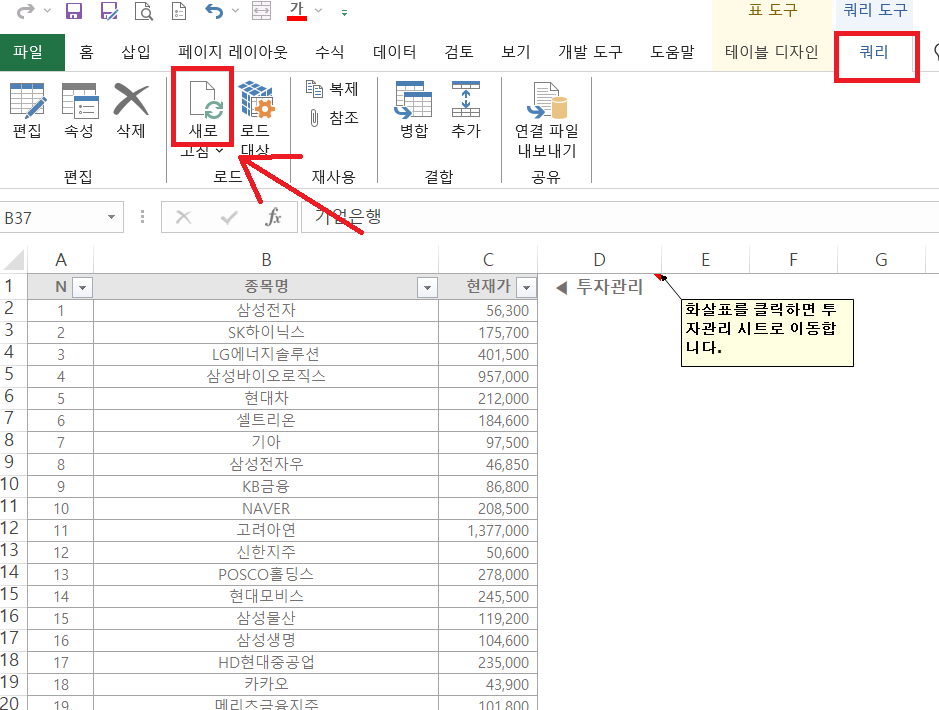This screenshot has width=939, height=710.
Task: Click the ◀ 투자관리 link cell
Action: (599, 287)
